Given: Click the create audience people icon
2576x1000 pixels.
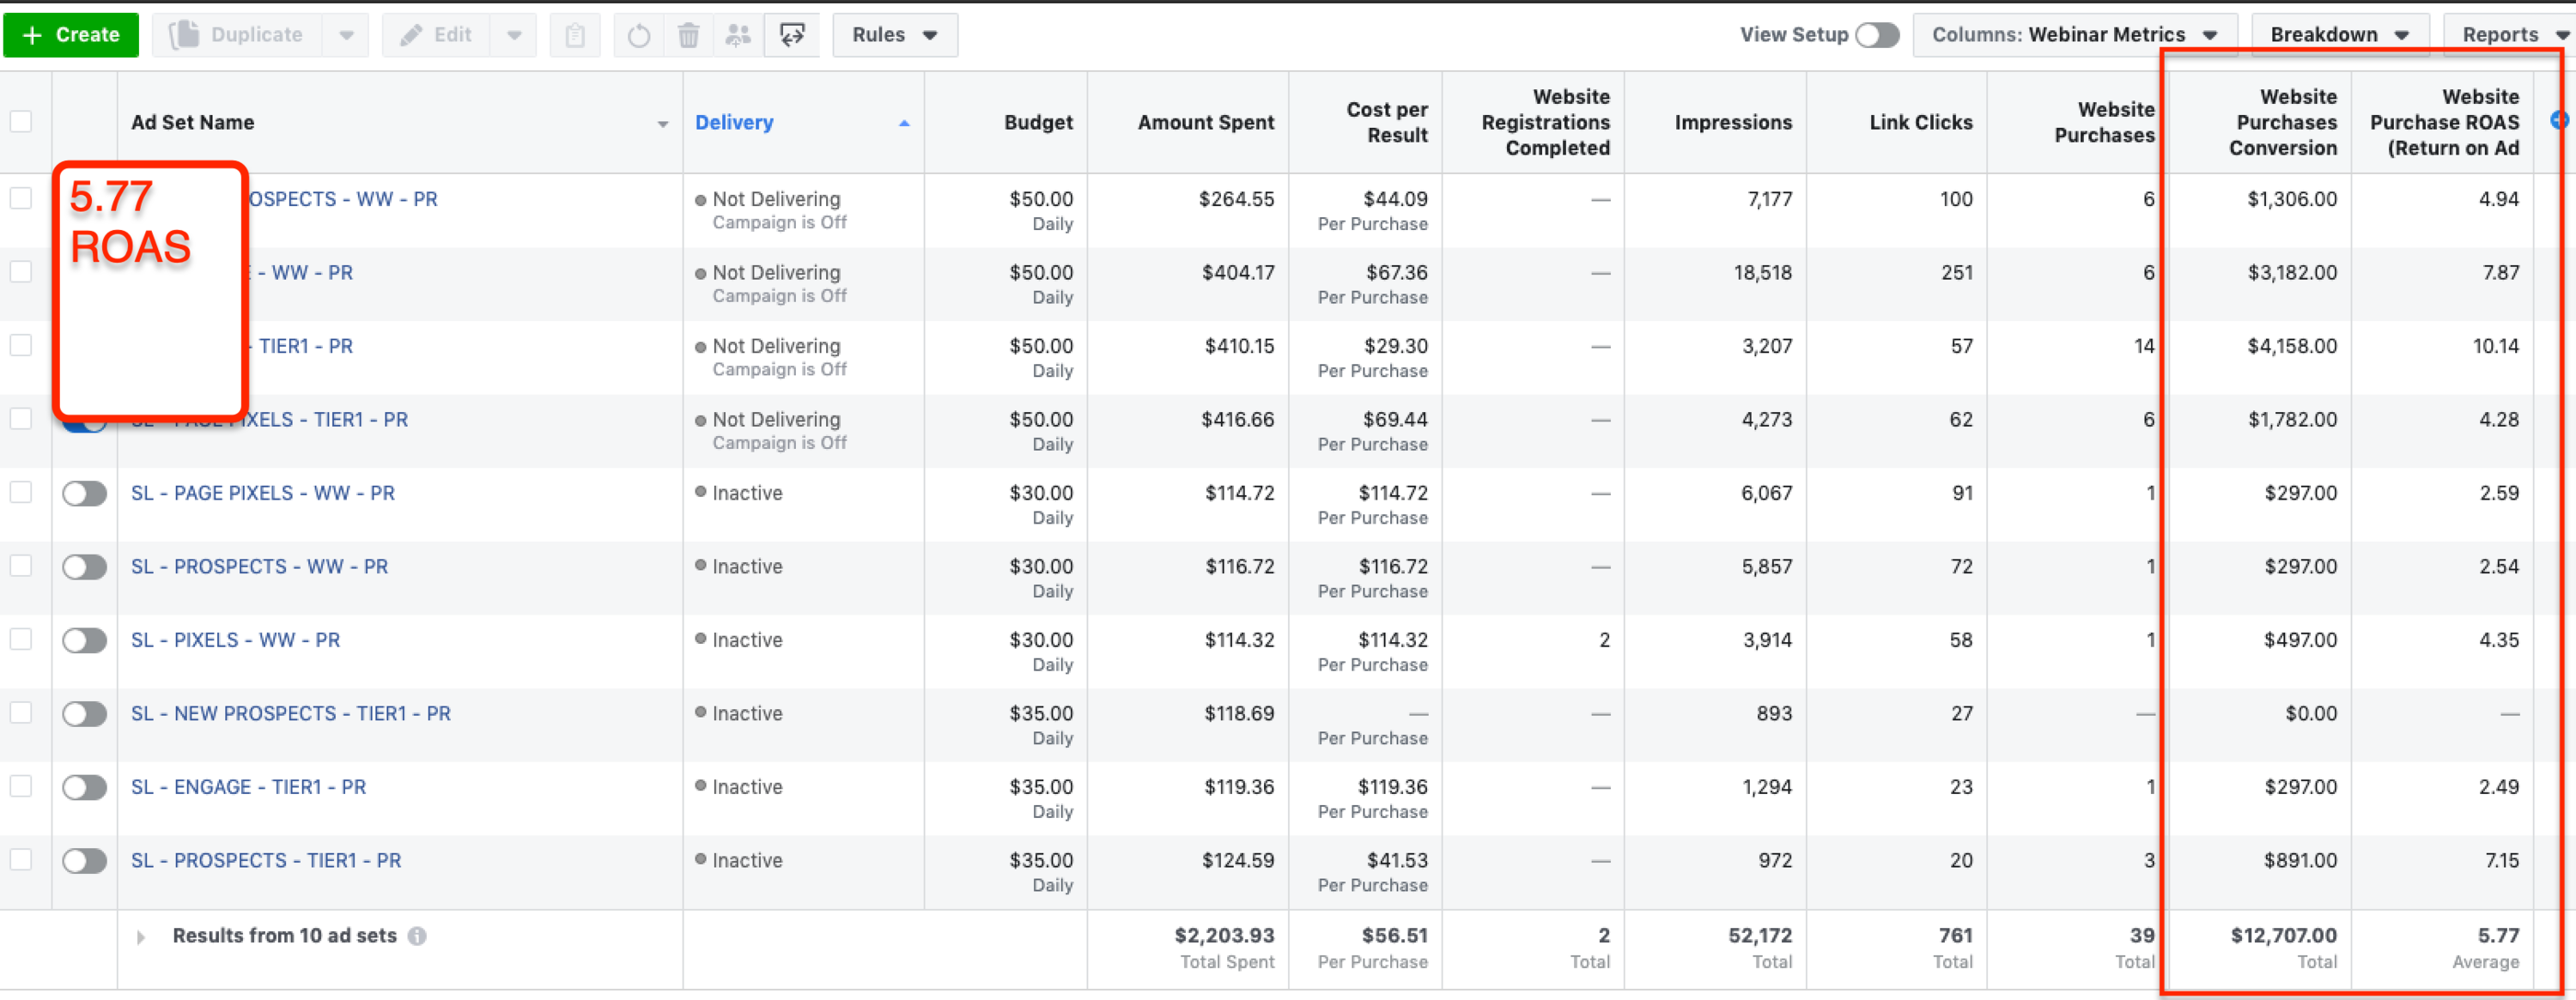Looking at the screenshot, I should pyautogui.click(x=738, y=36).
